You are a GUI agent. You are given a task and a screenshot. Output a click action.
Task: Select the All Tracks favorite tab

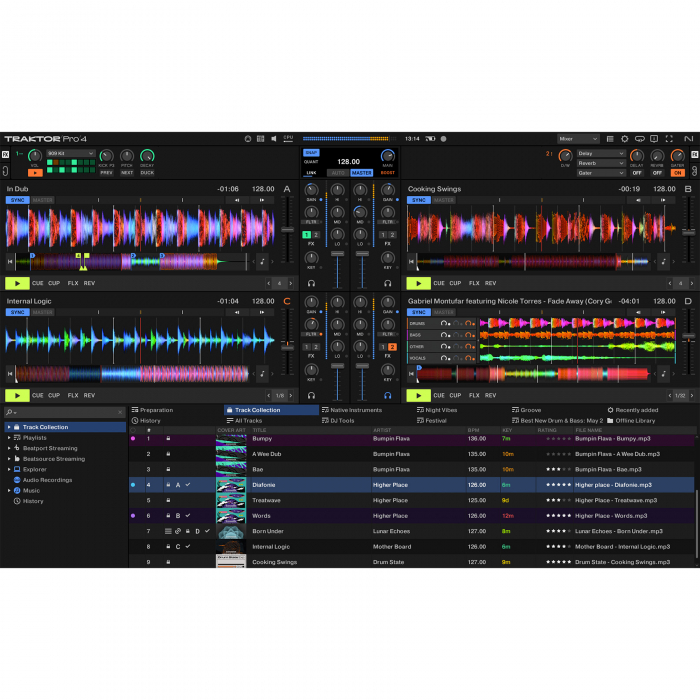coord(247,421)
